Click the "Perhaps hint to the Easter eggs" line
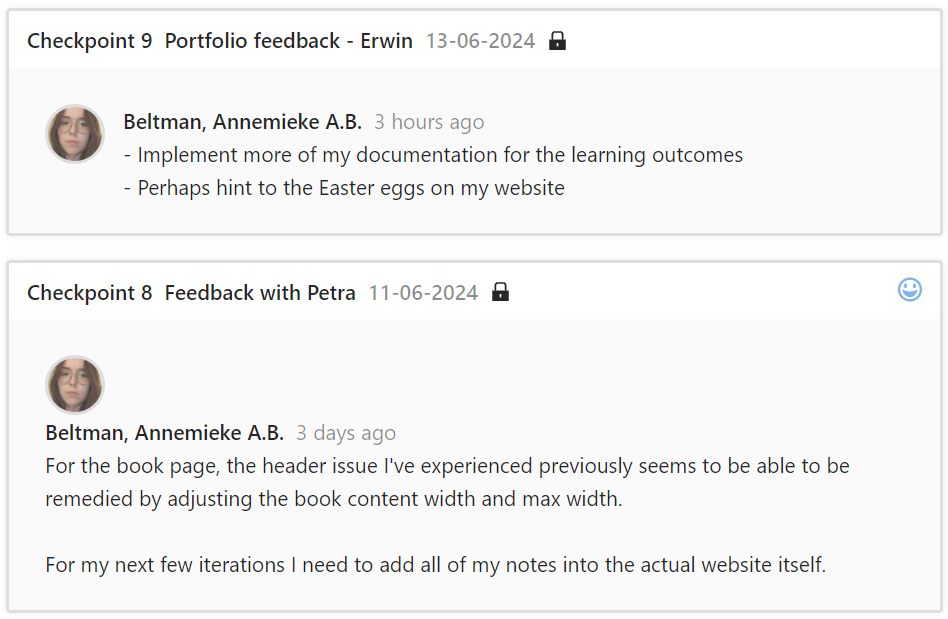948x619 pixels. tap(344, 187)
